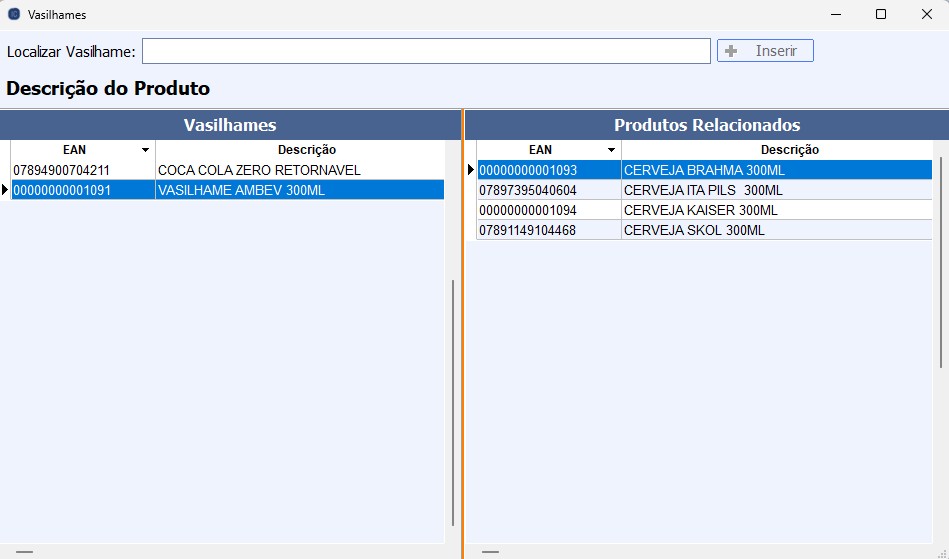Viewport: 949px width, 559px height.
Task: Click the Produtos Relacionados panel title bar
Action: 707,125
